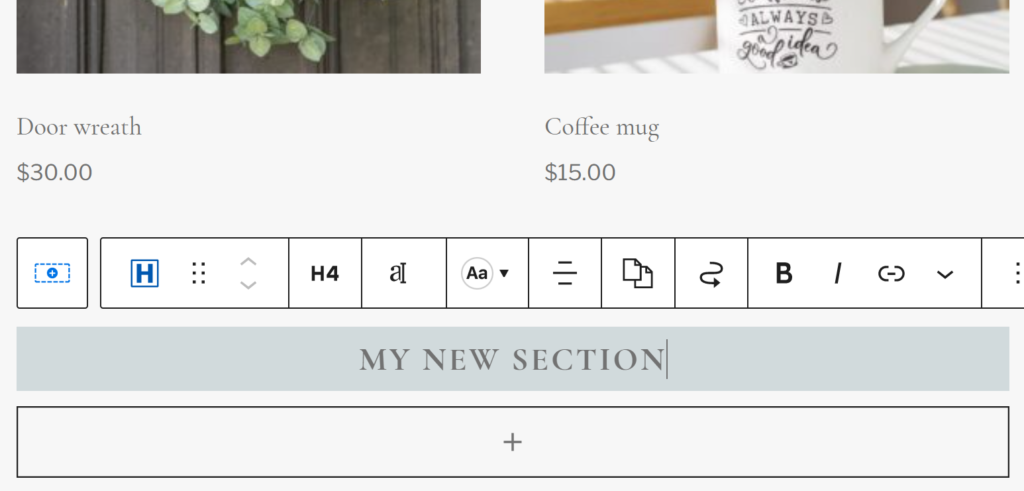Open the Coffee mug product title
This screenshot has width=1024, height=491.
pyautogui.click(x=602, y=127)
